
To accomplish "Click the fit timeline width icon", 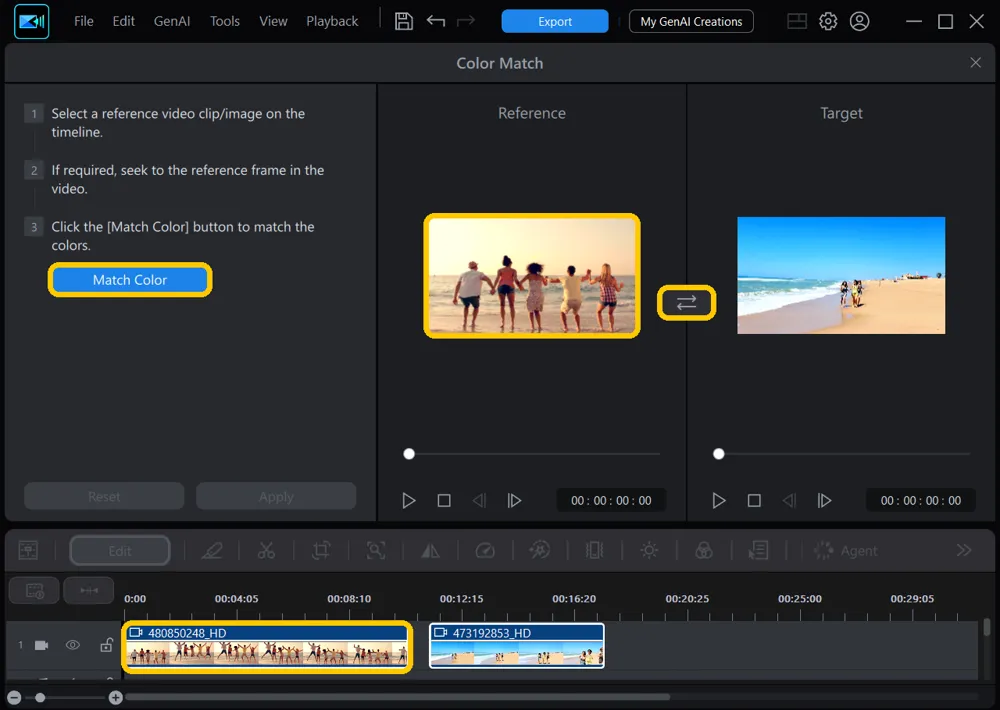I will pos(89,590).
